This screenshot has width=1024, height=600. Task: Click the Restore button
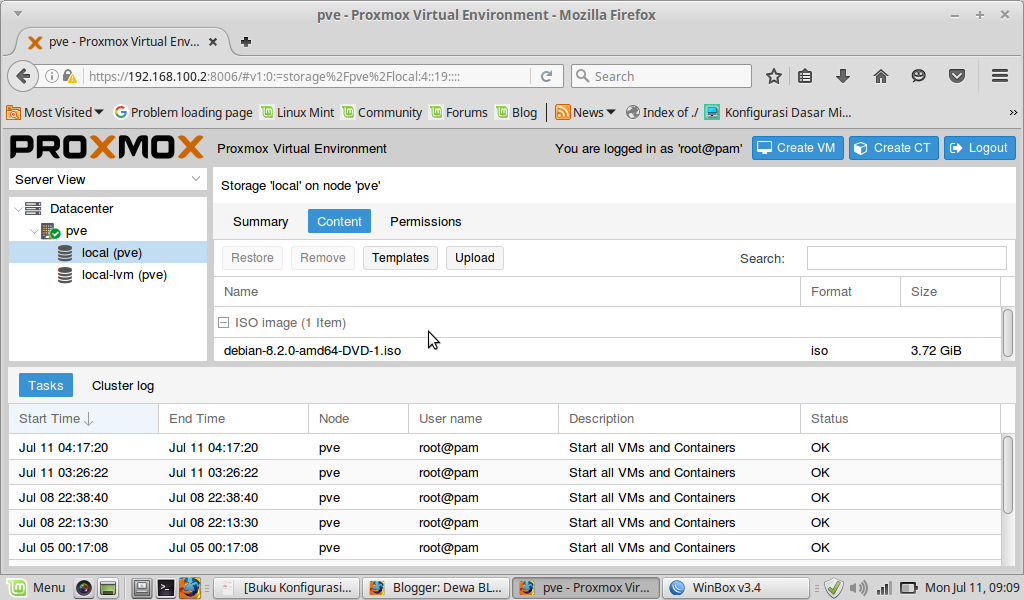click(252, 258)
